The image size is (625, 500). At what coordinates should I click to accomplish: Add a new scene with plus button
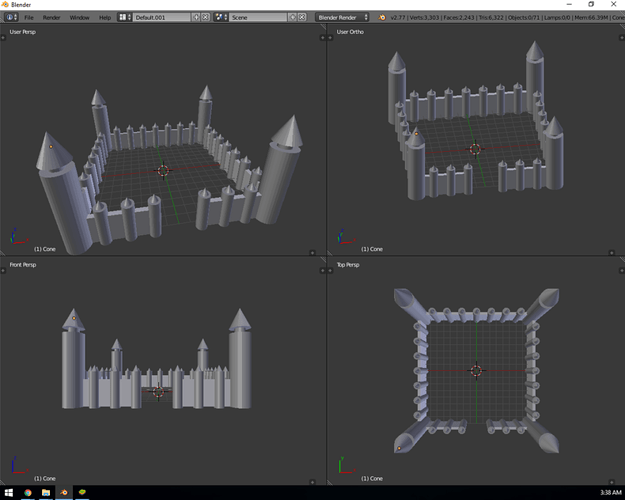pos(292,17)
